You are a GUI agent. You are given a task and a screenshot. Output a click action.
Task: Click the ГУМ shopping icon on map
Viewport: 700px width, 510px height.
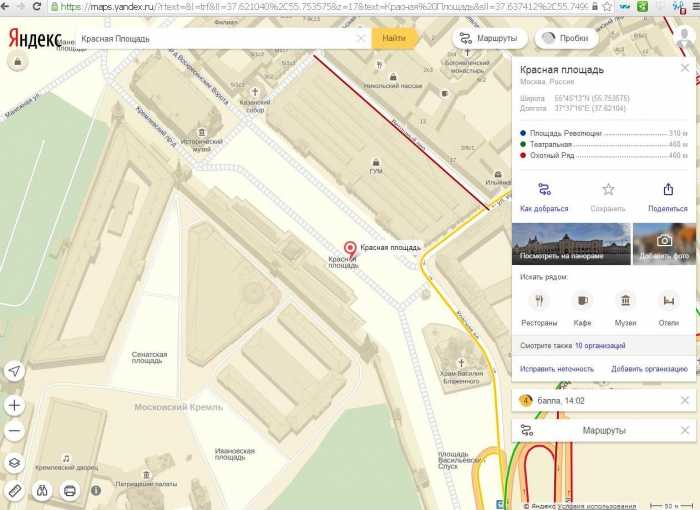tap(376, 162)
